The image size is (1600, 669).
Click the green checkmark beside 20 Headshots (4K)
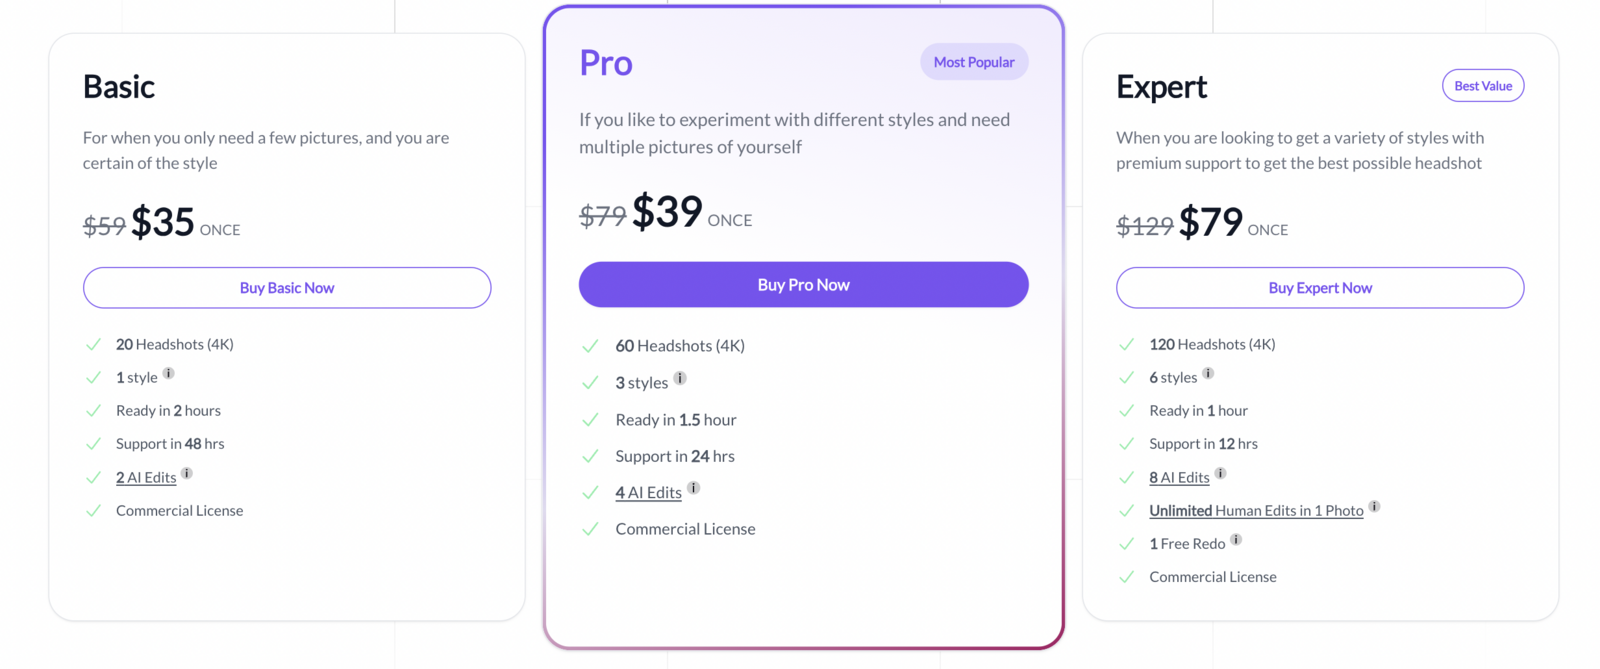(x=93, y=343)
